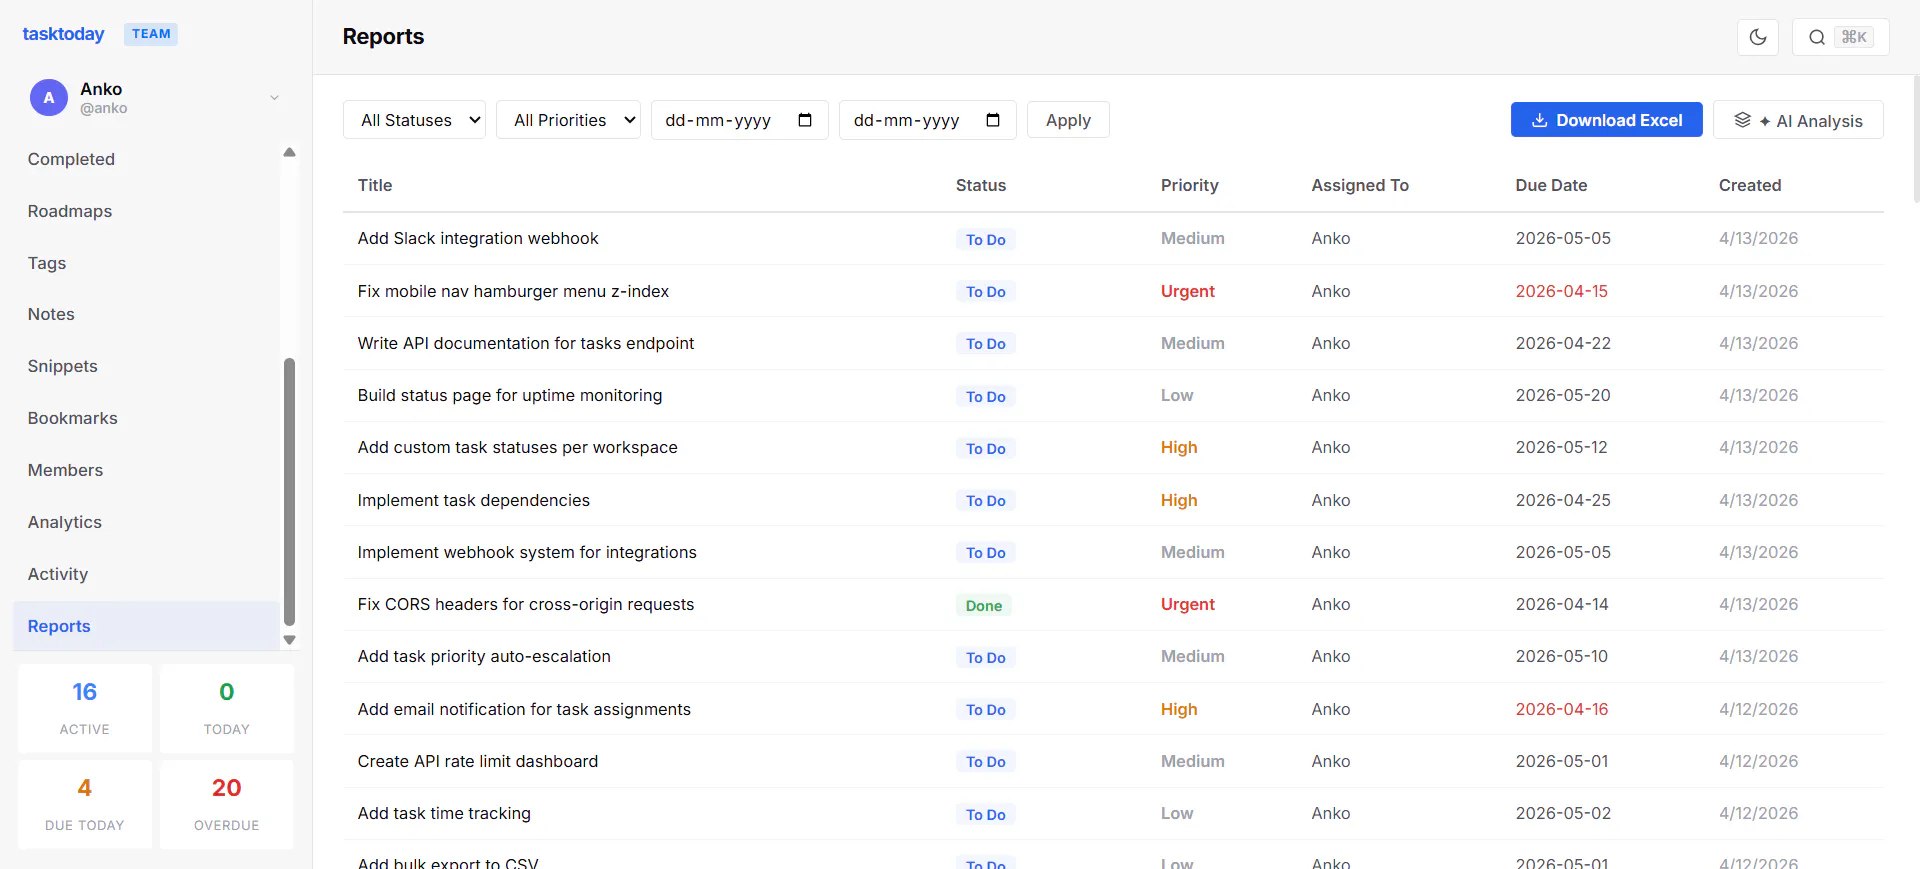Click 'Add task time tracking' title
Image resolution: width=1920 pixels, height=869 pixels.
(444, 813)
